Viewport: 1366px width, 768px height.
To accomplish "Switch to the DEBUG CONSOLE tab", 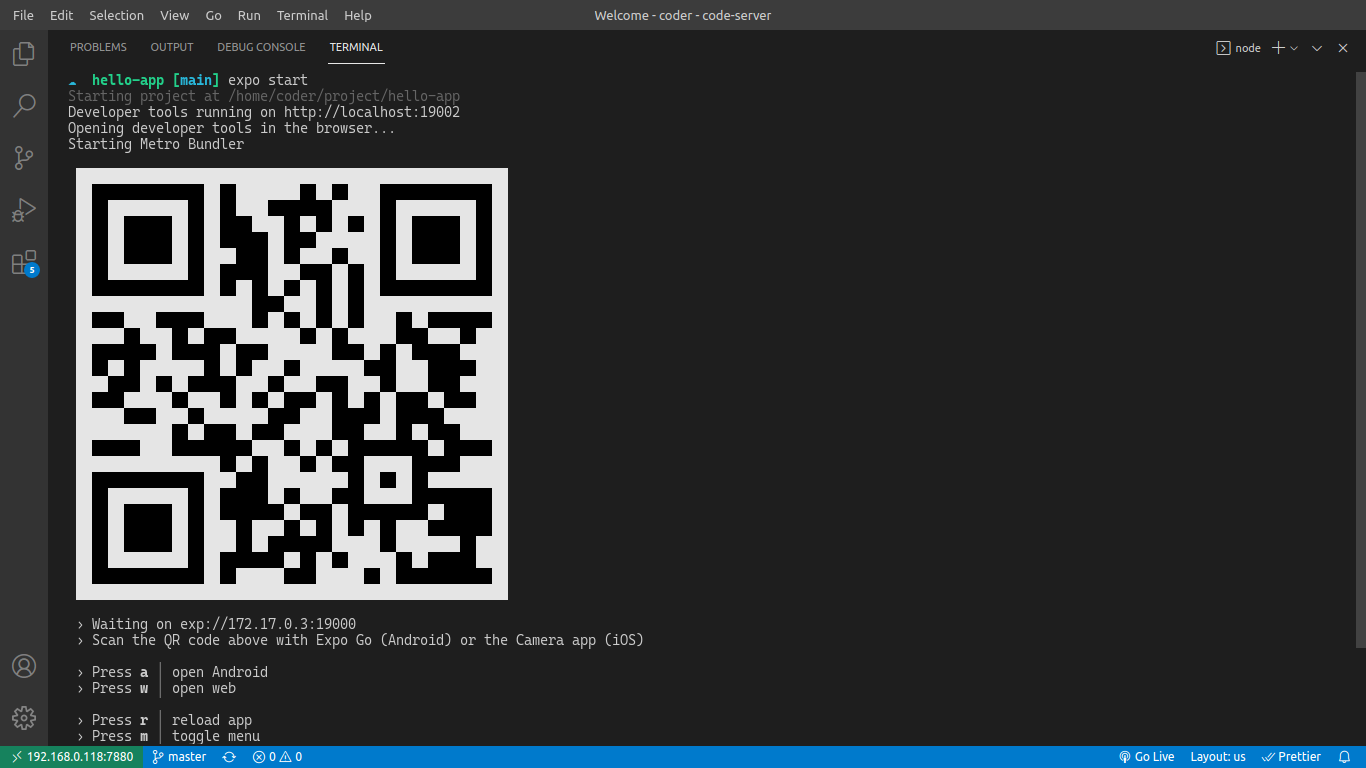I will 261,47.
